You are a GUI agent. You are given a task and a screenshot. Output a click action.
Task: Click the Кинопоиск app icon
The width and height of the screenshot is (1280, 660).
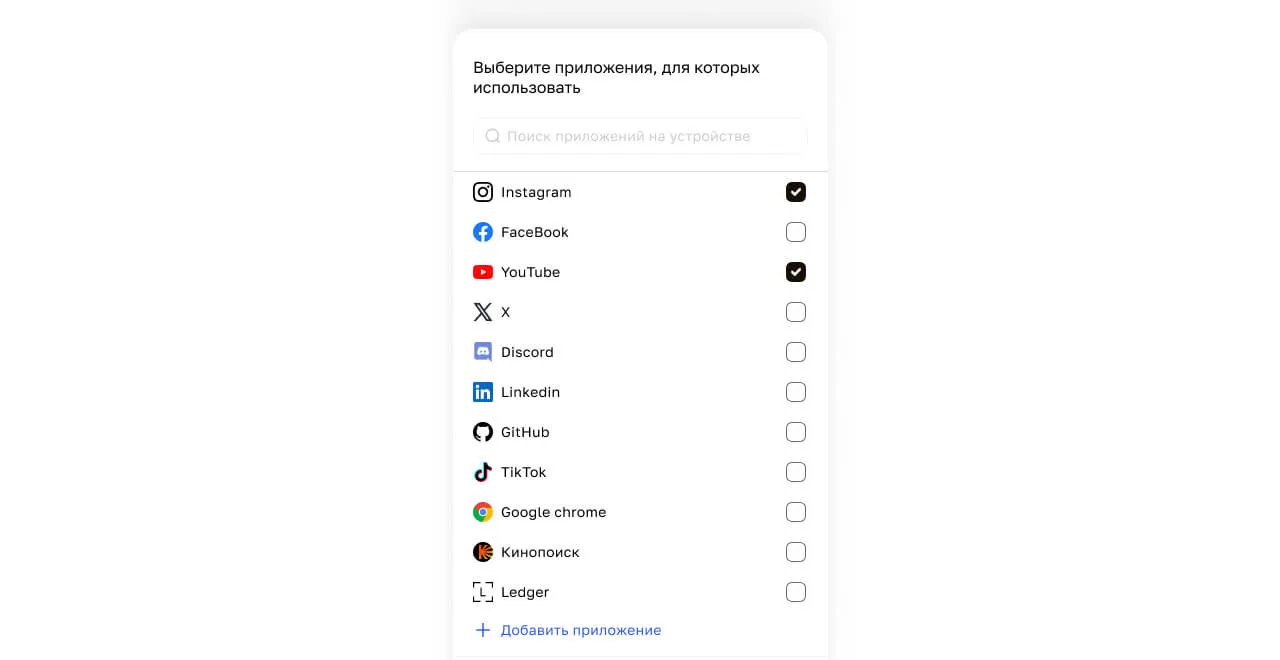point(483,552)
